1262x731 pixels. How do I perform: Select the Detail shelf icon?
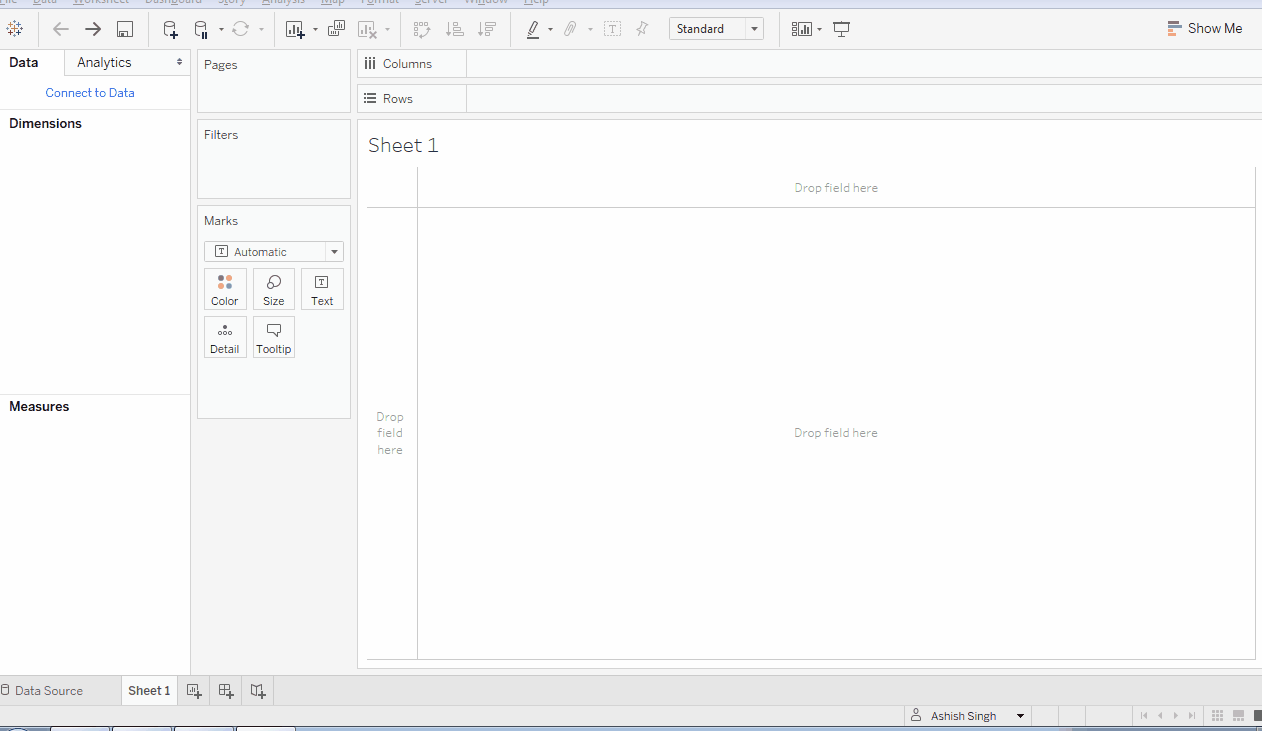pyautogui.click(x=225, y=337)
